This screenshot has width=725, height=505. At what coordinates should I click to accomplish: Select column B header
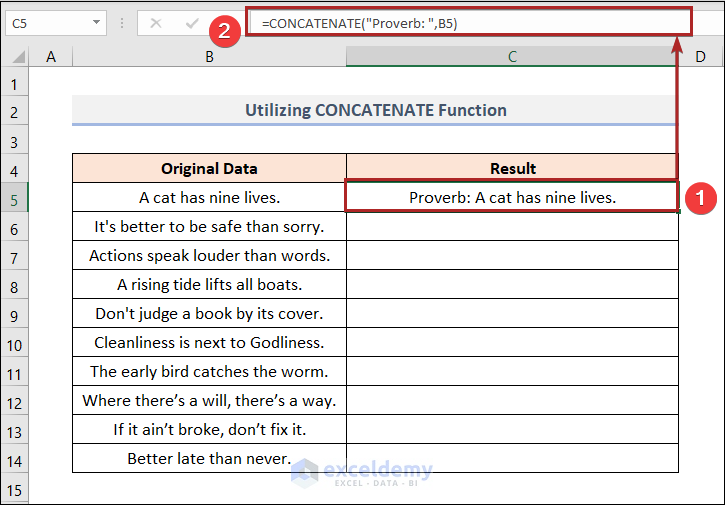(209, 57)
